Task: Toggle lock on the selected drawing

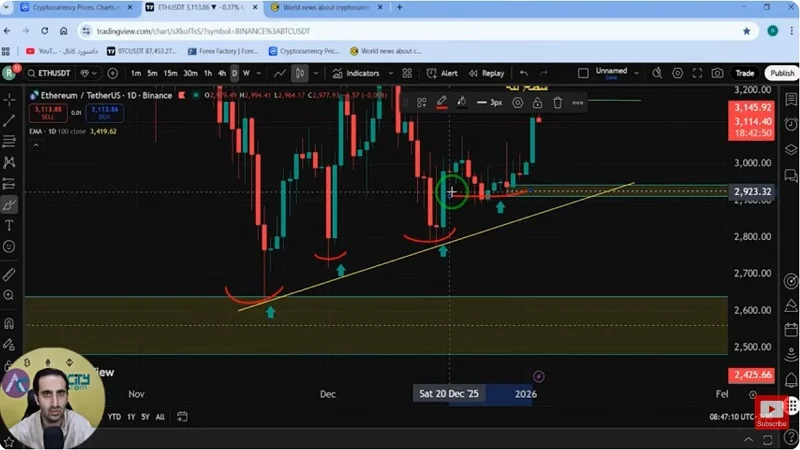Action: click(537, 102)
